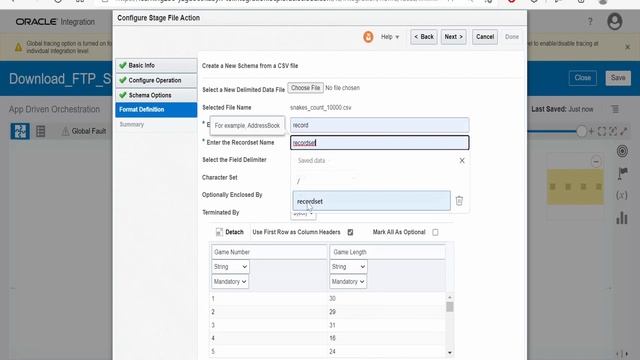Focus the Recordset Name input field

tap(380, 142)
